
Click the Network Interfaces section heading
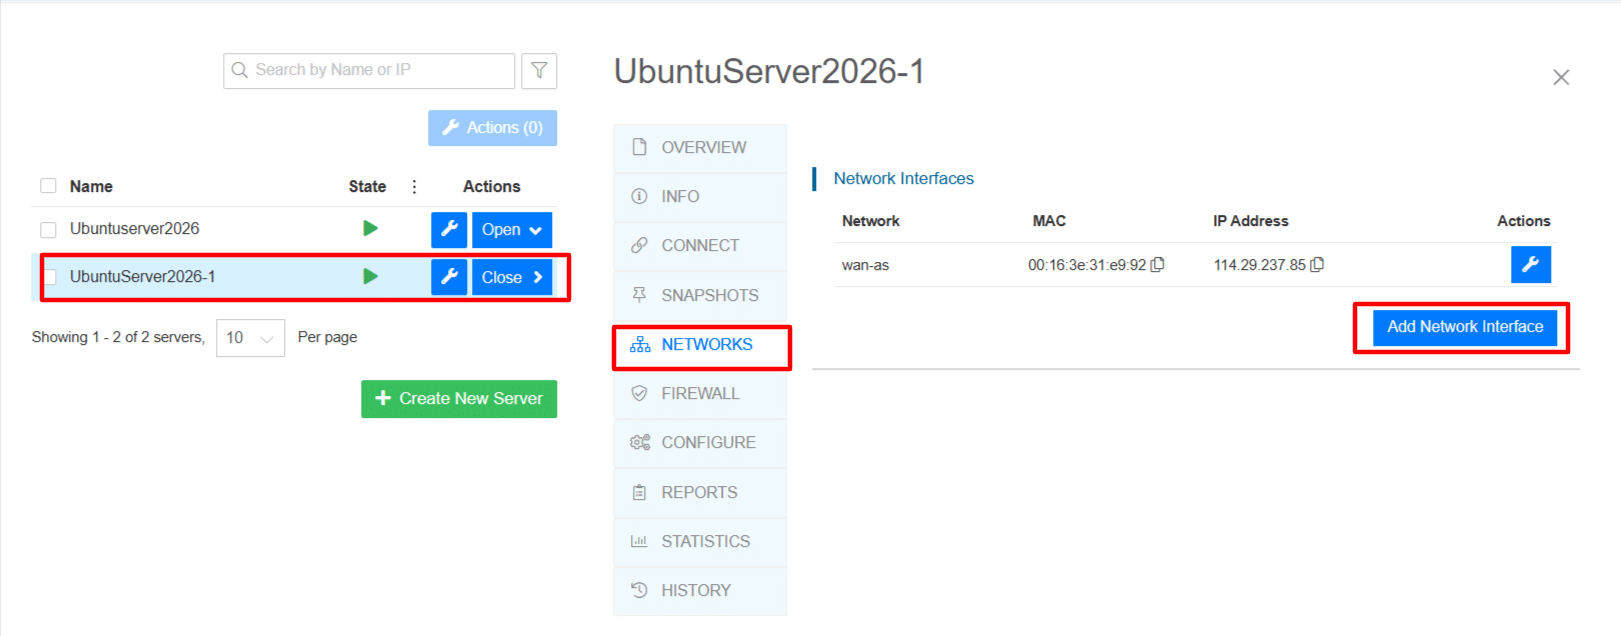tap(903, 179)
